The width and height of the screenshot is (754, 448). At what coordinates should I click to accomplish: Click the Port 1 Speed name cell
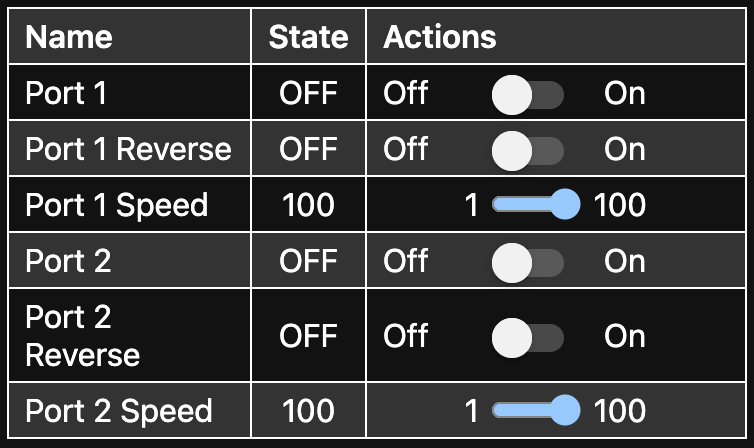(116, 206)
